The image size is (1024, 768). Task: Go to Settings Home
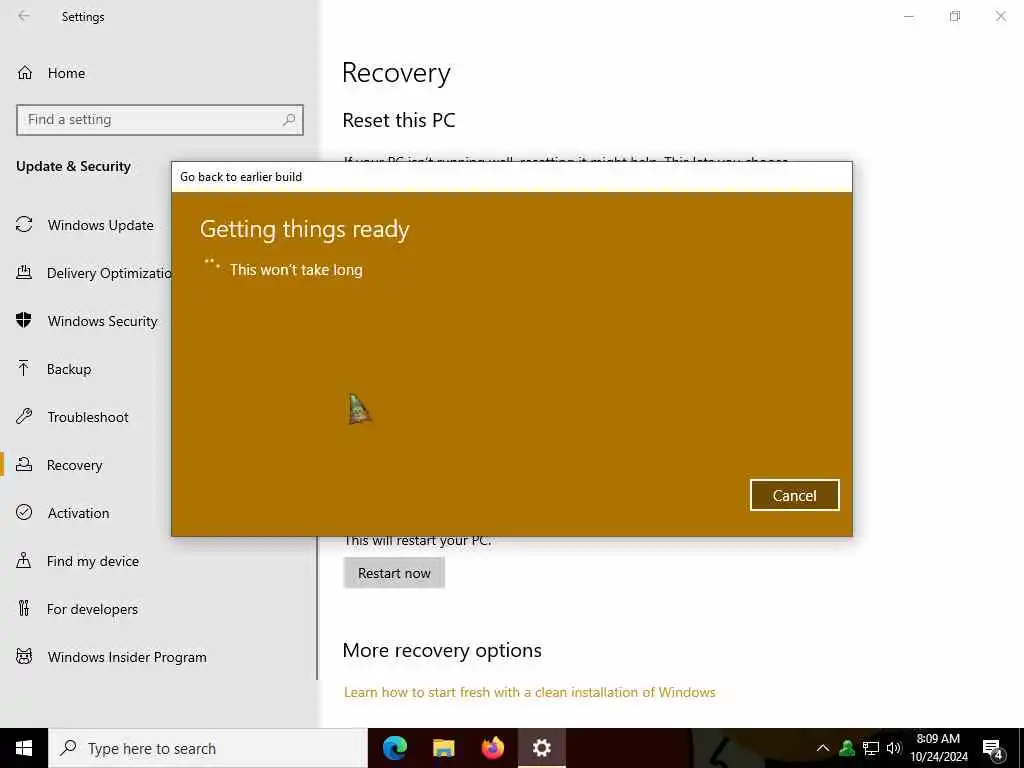(x=66, y=73)
